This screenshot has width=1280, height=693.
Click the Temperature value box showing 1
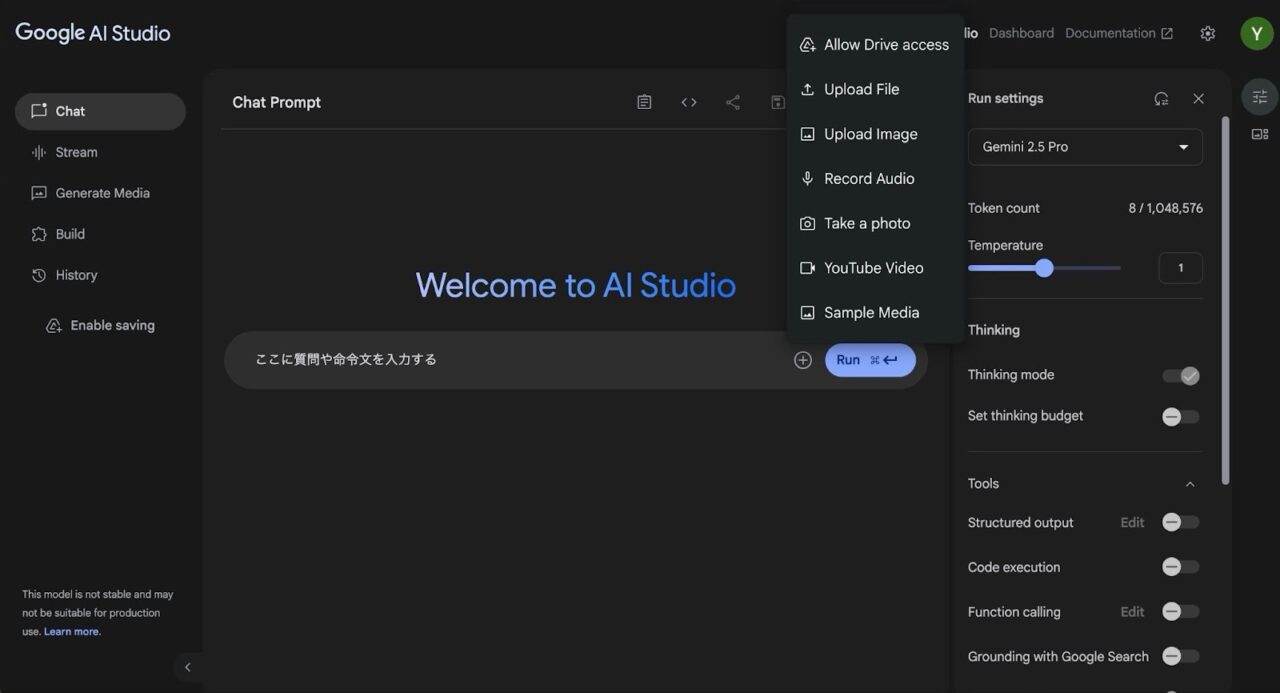pyautogui.click(x=1181, y=268)
